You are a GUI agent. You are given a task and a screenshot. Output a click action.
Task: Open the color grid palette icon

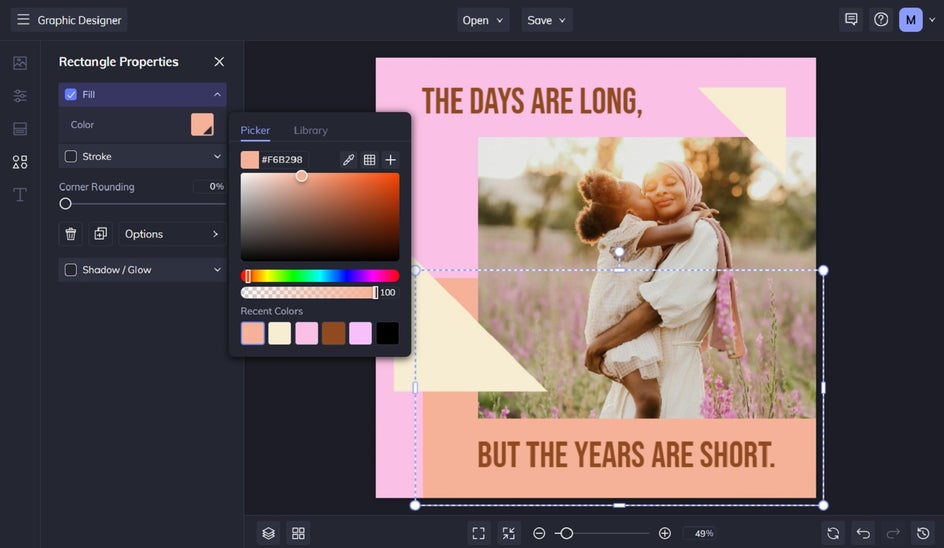click(369, 160)
